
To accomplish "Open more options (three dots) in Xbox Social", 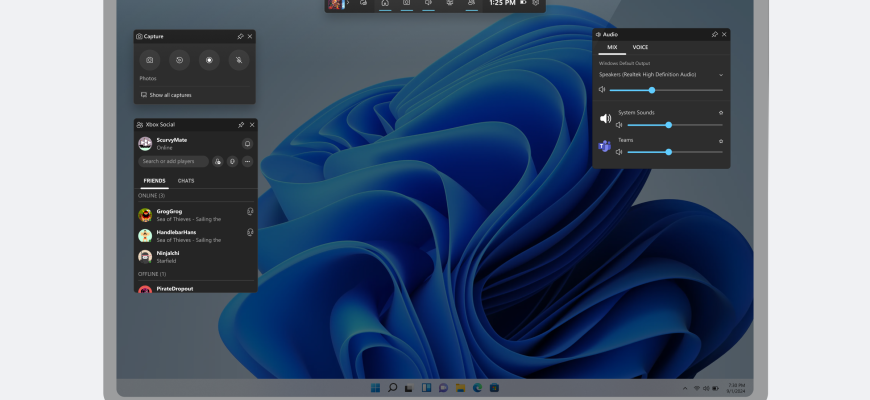I will [247, 161].
